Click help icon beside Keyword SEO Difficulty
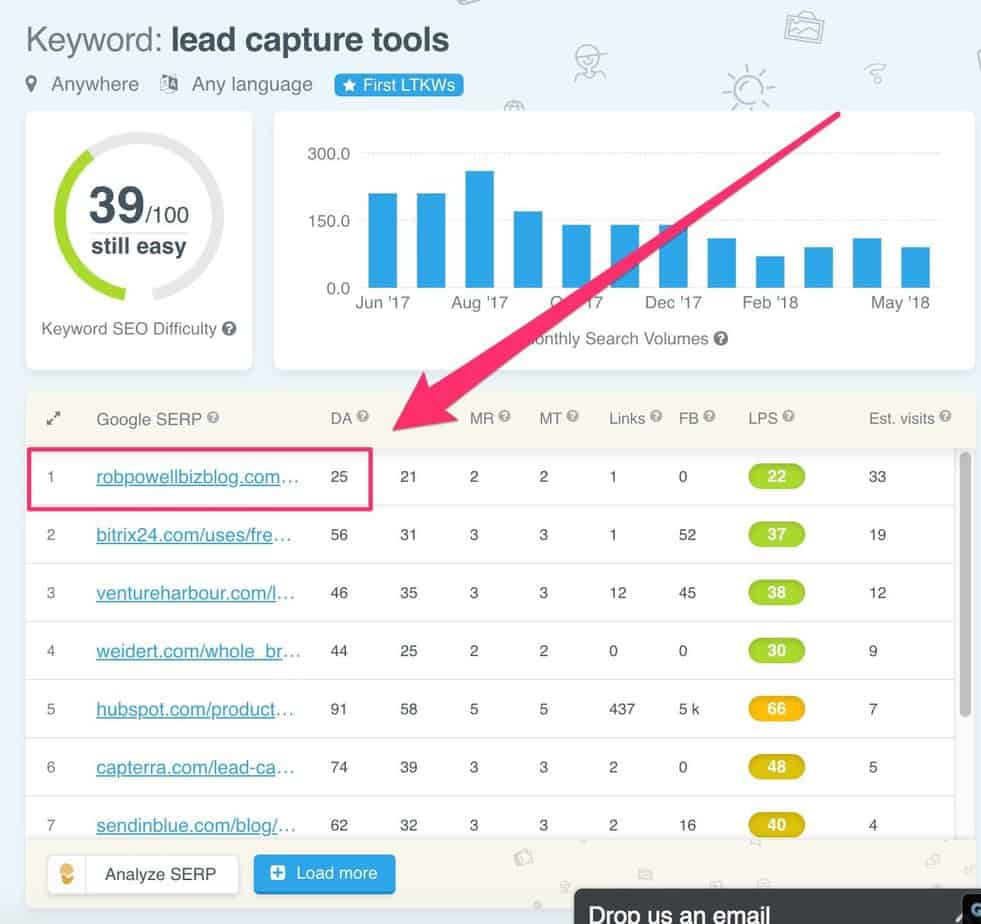Image resolution: width=981 pixels, height=924 pixels. pyautogui.click(x=230, y=328)
